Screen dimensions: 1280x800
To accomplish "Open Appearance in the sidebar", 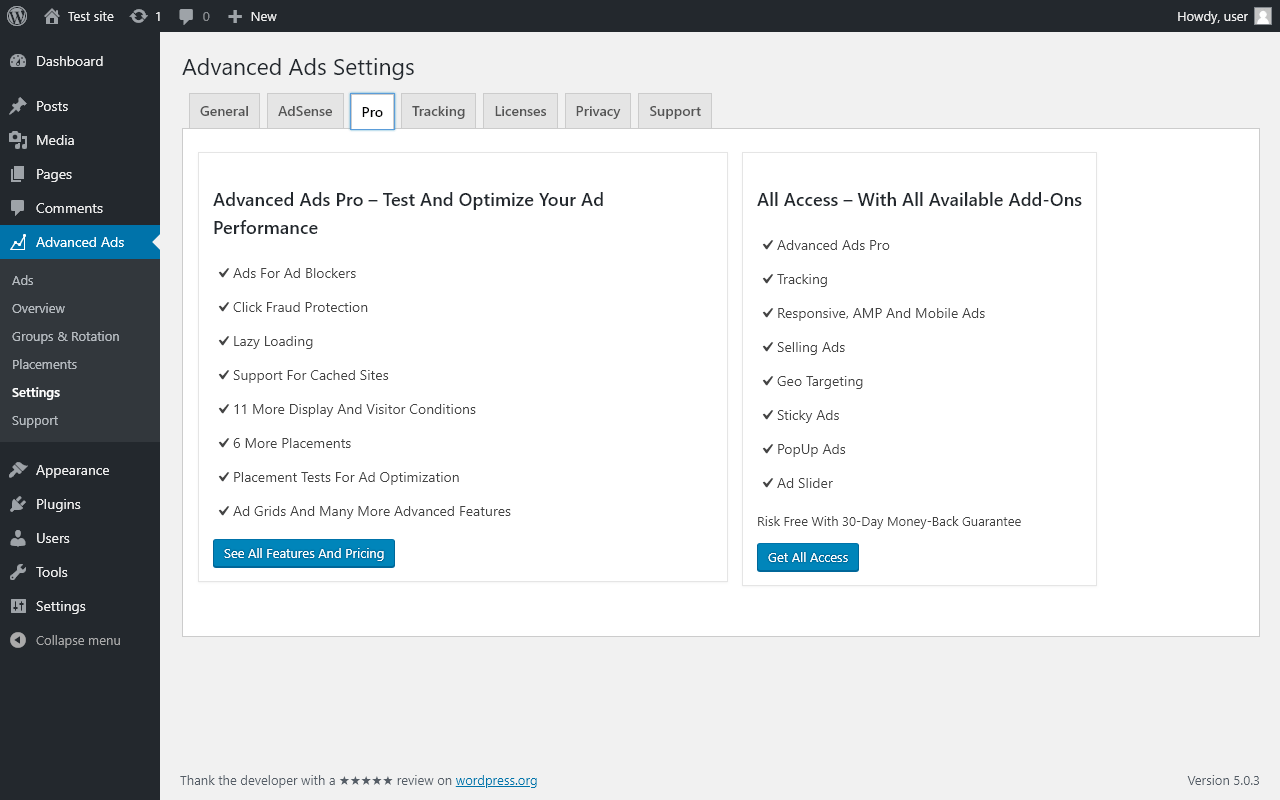I will (x=72, y=470).
